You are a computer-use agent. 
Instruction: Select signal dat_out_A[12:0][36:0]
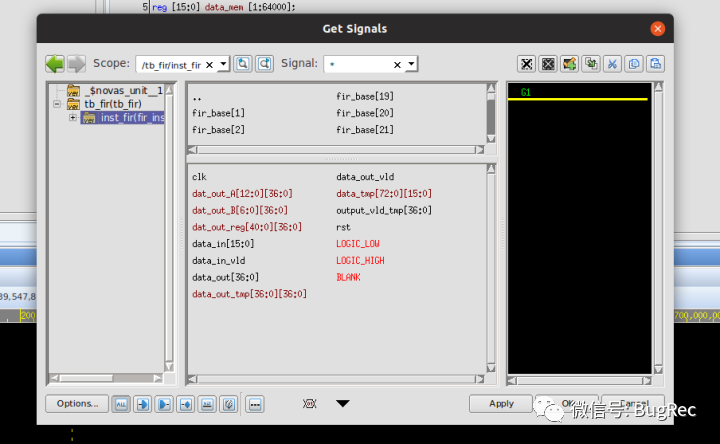coord(242,193)
